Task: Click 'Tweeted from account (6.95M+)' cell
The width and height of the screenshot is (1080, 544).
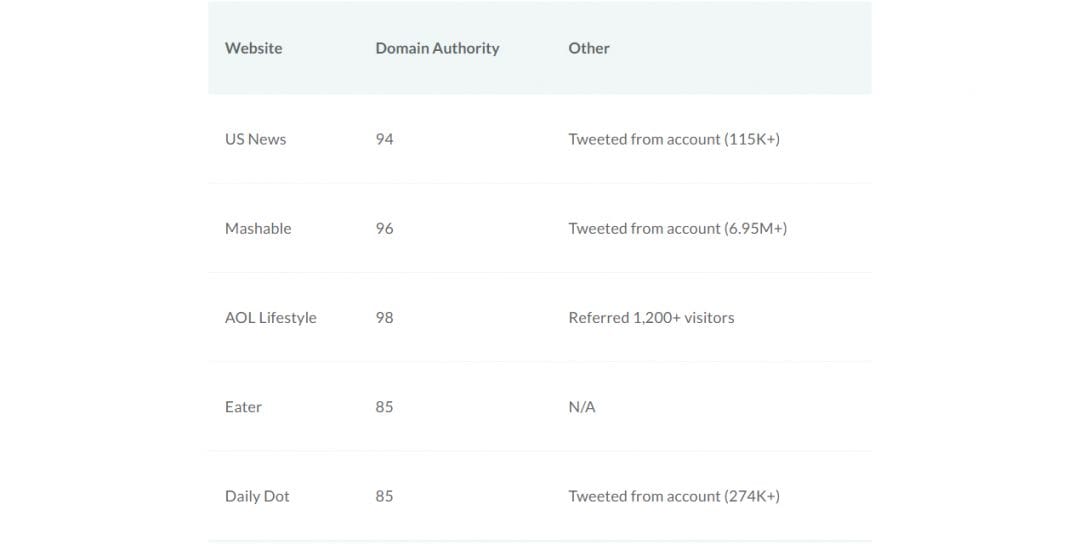Action: (678, 229)
